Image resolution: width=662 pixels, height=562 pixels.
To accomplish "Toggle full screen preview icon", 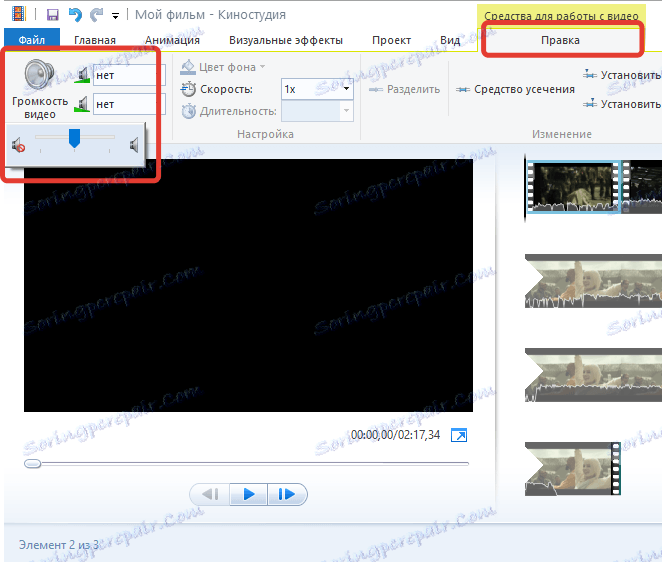I will point(459,435).
